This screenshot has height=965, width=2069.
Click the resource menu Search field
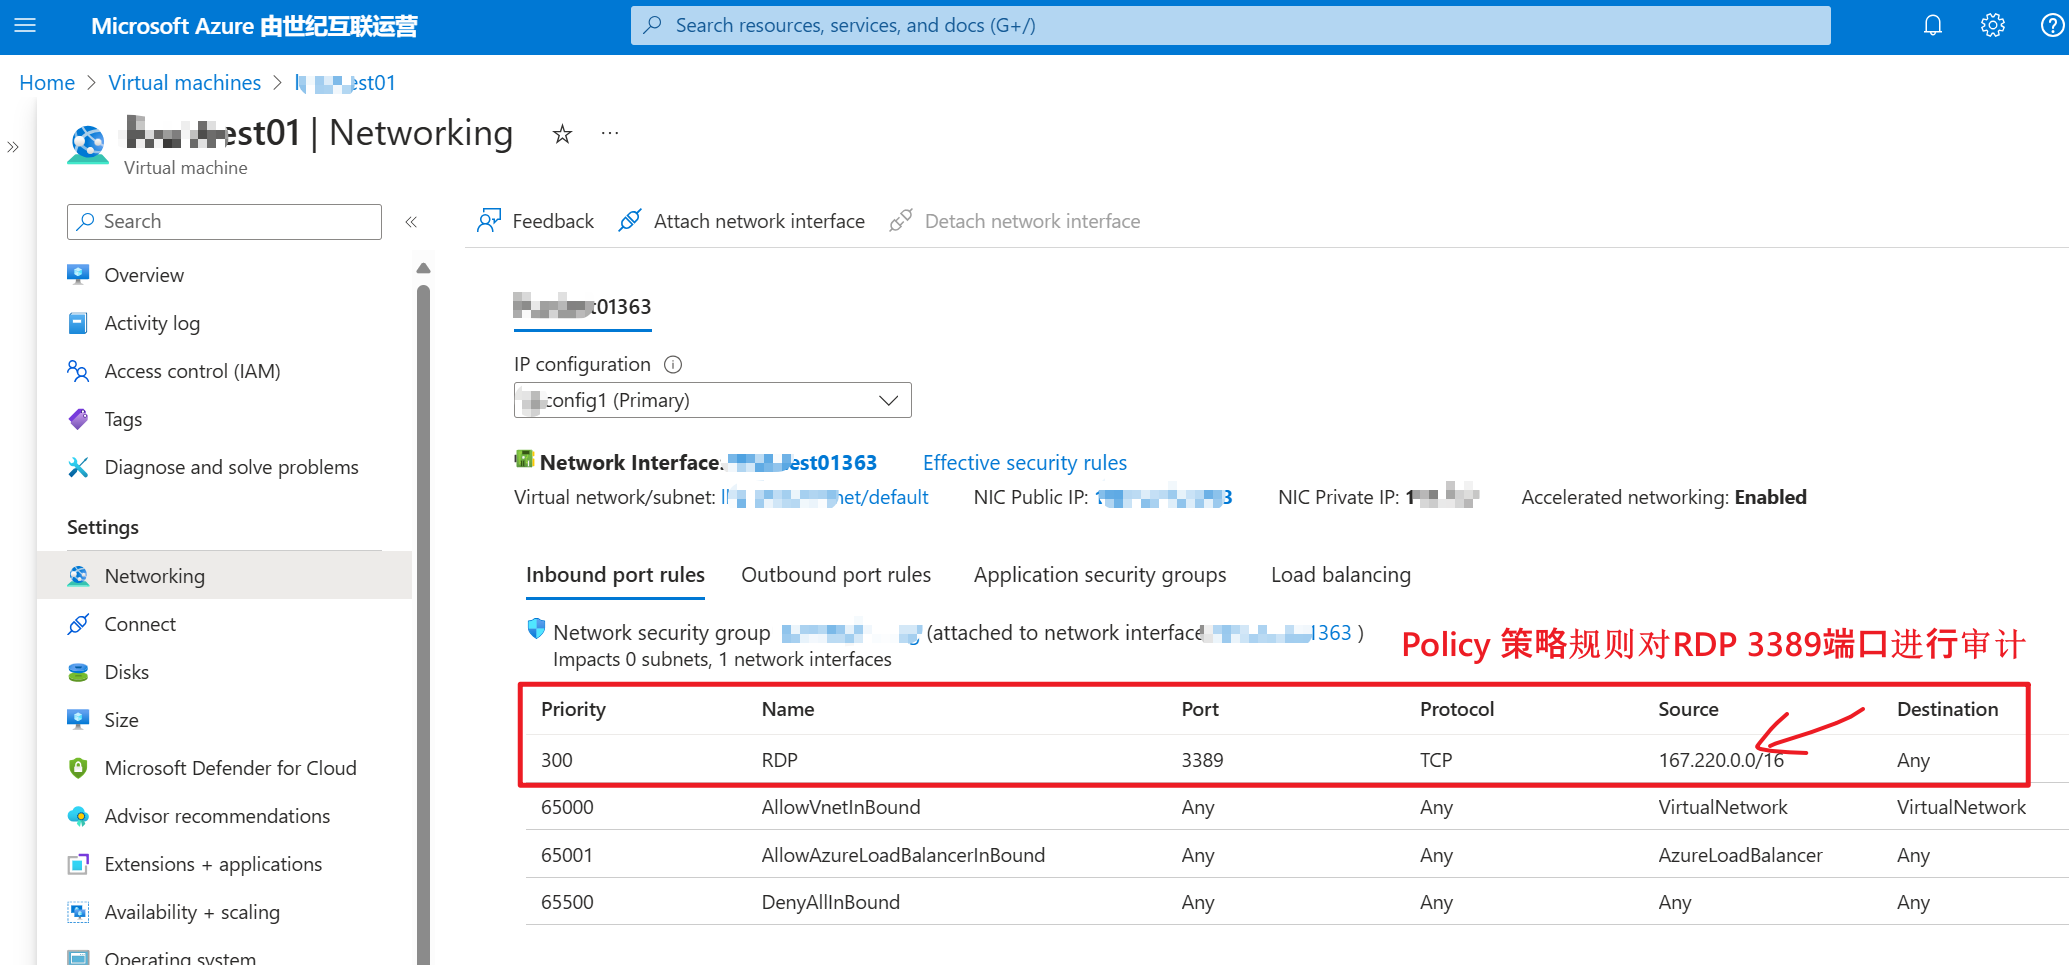click(x=224, y=222)
